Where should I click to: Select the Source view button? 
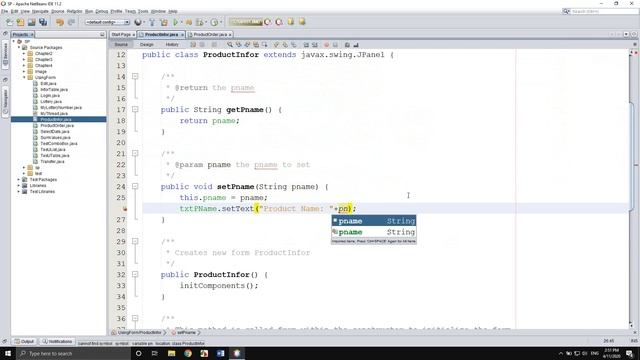coord(121,44)
